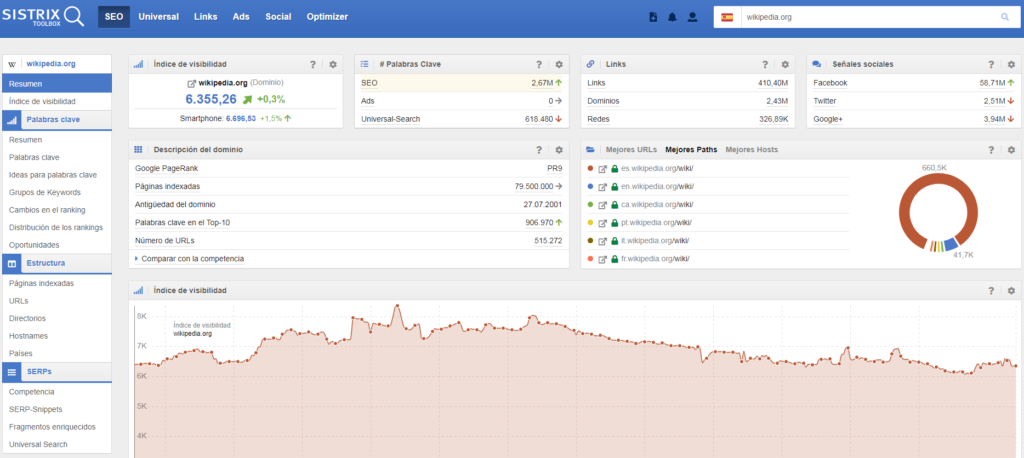
Task: Open the user account icon
Action: pos(692,18)
